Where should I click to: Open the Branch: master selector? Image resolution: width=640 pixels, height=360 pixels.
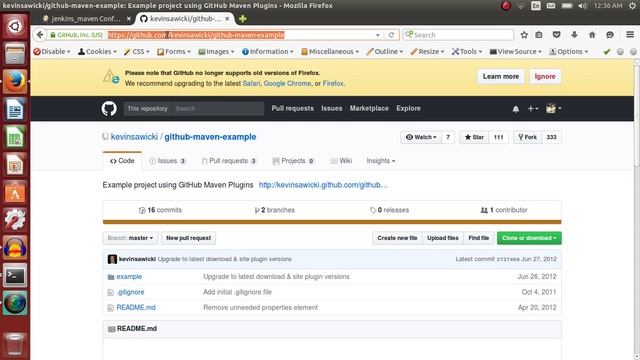130,238
